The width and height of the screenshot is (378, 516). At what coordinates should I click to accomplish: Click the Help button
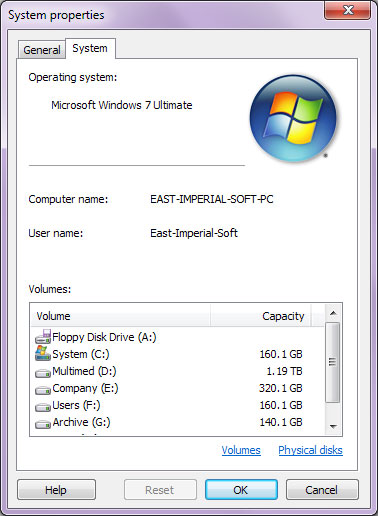coord(56,490)
